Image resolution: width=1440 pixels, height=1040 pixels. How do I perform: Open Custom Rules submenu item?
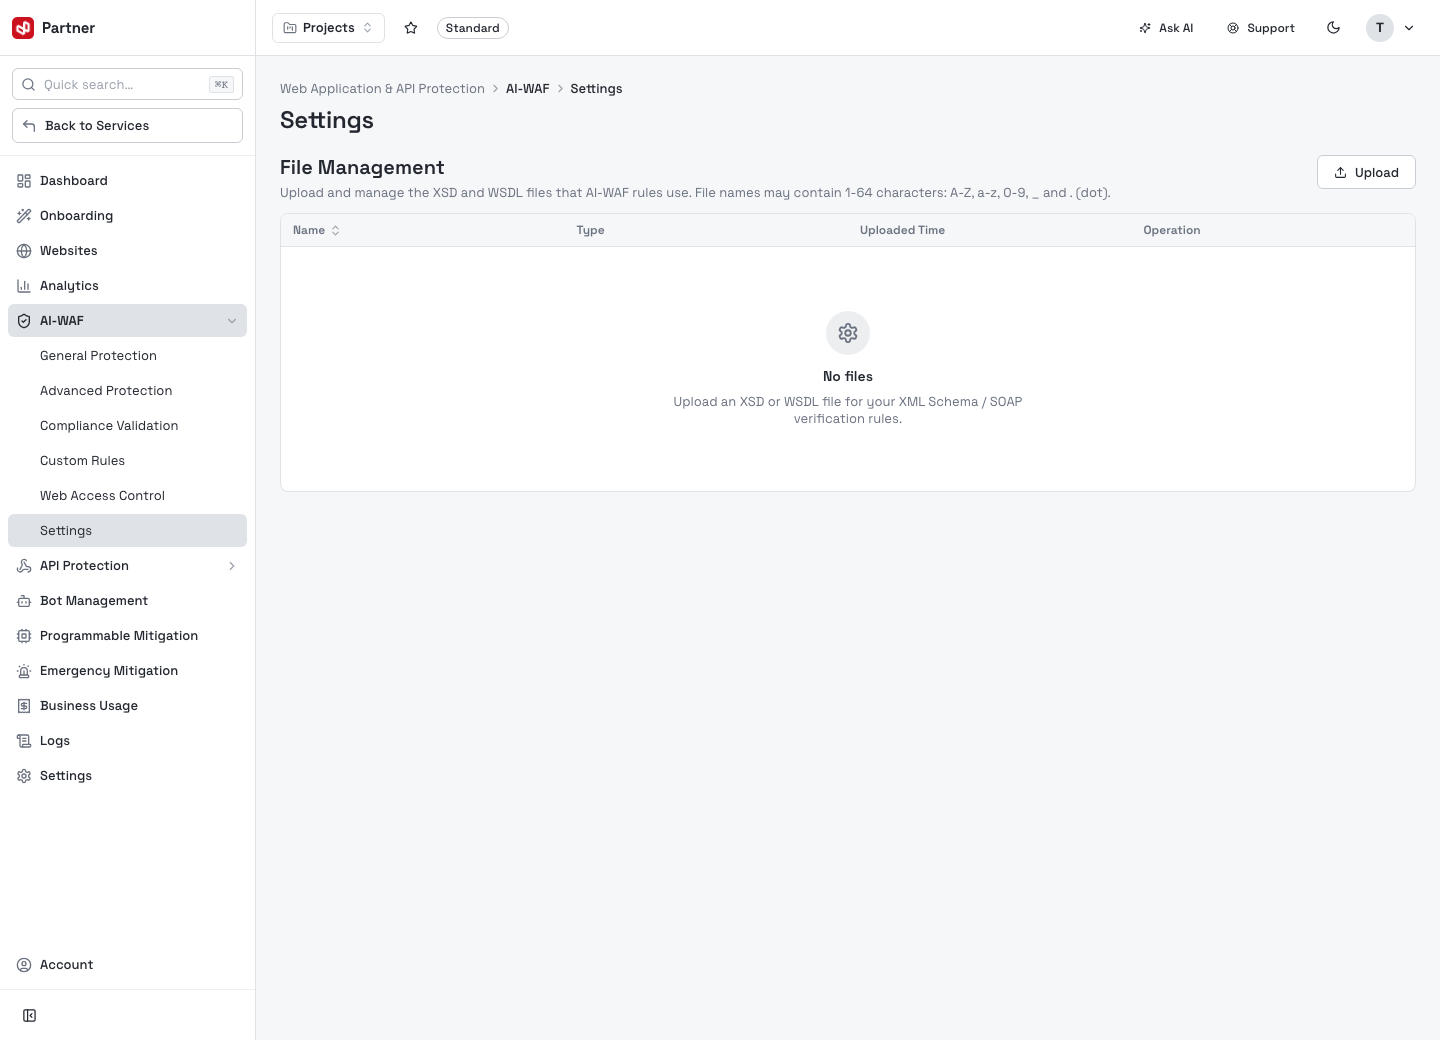click(127, 461)
